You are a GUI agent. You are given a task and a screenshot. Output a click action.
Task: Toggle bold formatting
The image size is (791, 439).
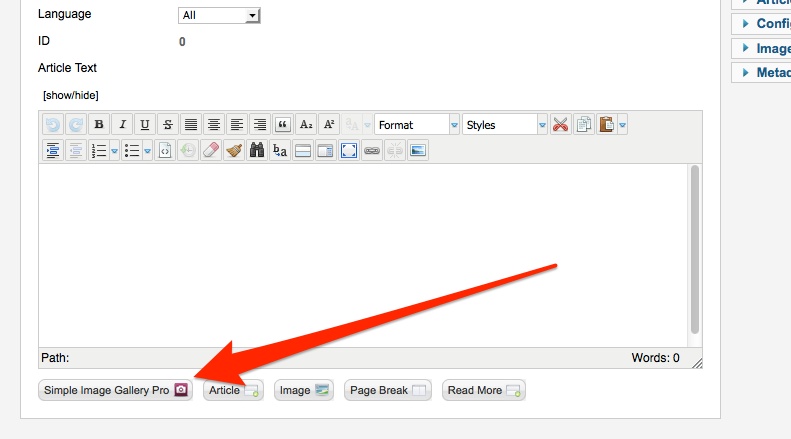tap(99, 125)
